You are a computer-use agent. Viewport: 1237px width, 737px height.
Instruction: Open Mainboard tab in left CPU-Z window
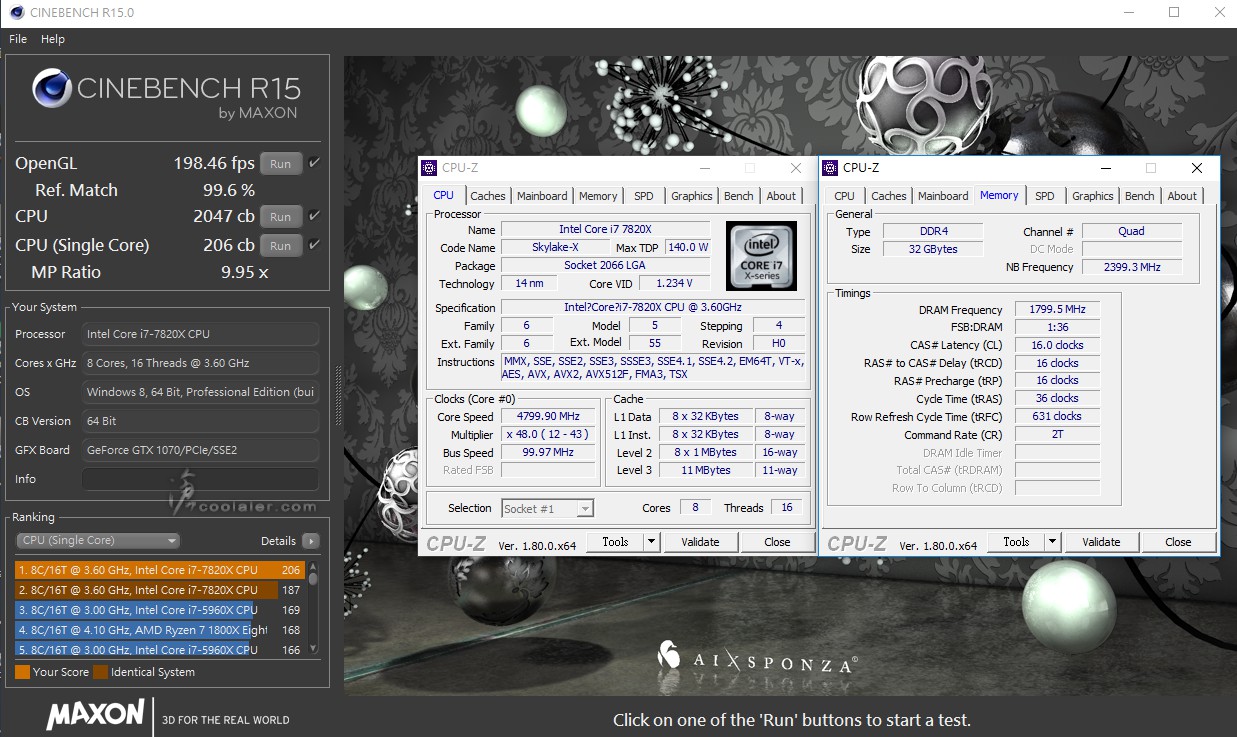542,196
